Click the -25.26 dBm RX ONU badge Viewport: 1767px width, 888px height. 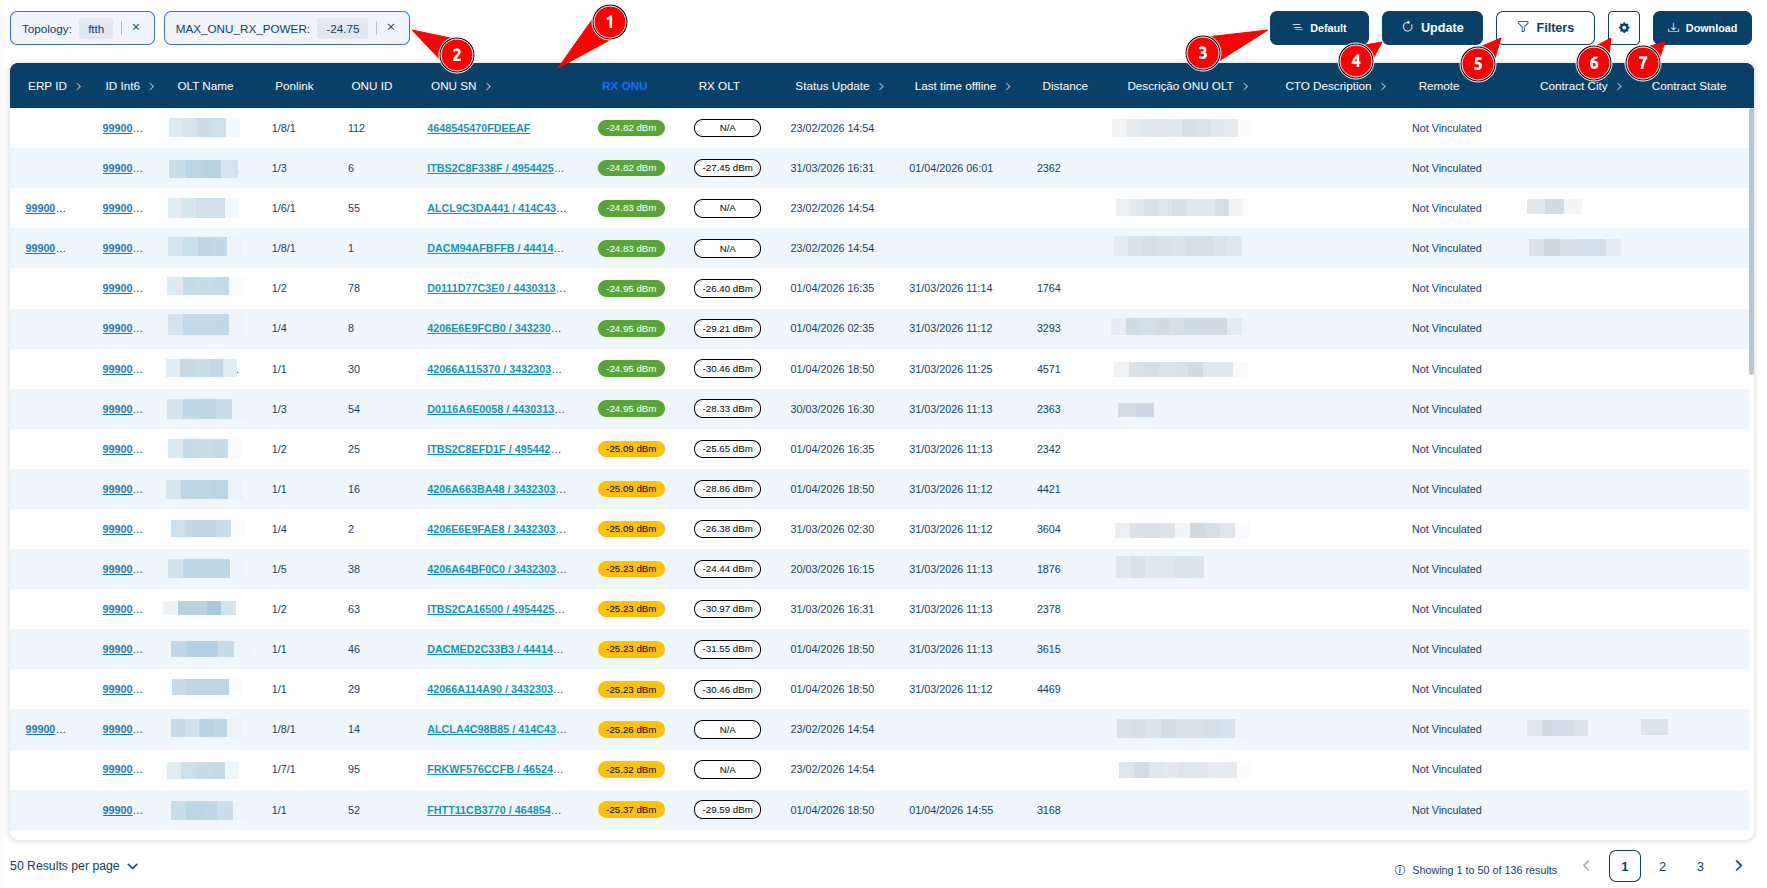pos(631,730)
